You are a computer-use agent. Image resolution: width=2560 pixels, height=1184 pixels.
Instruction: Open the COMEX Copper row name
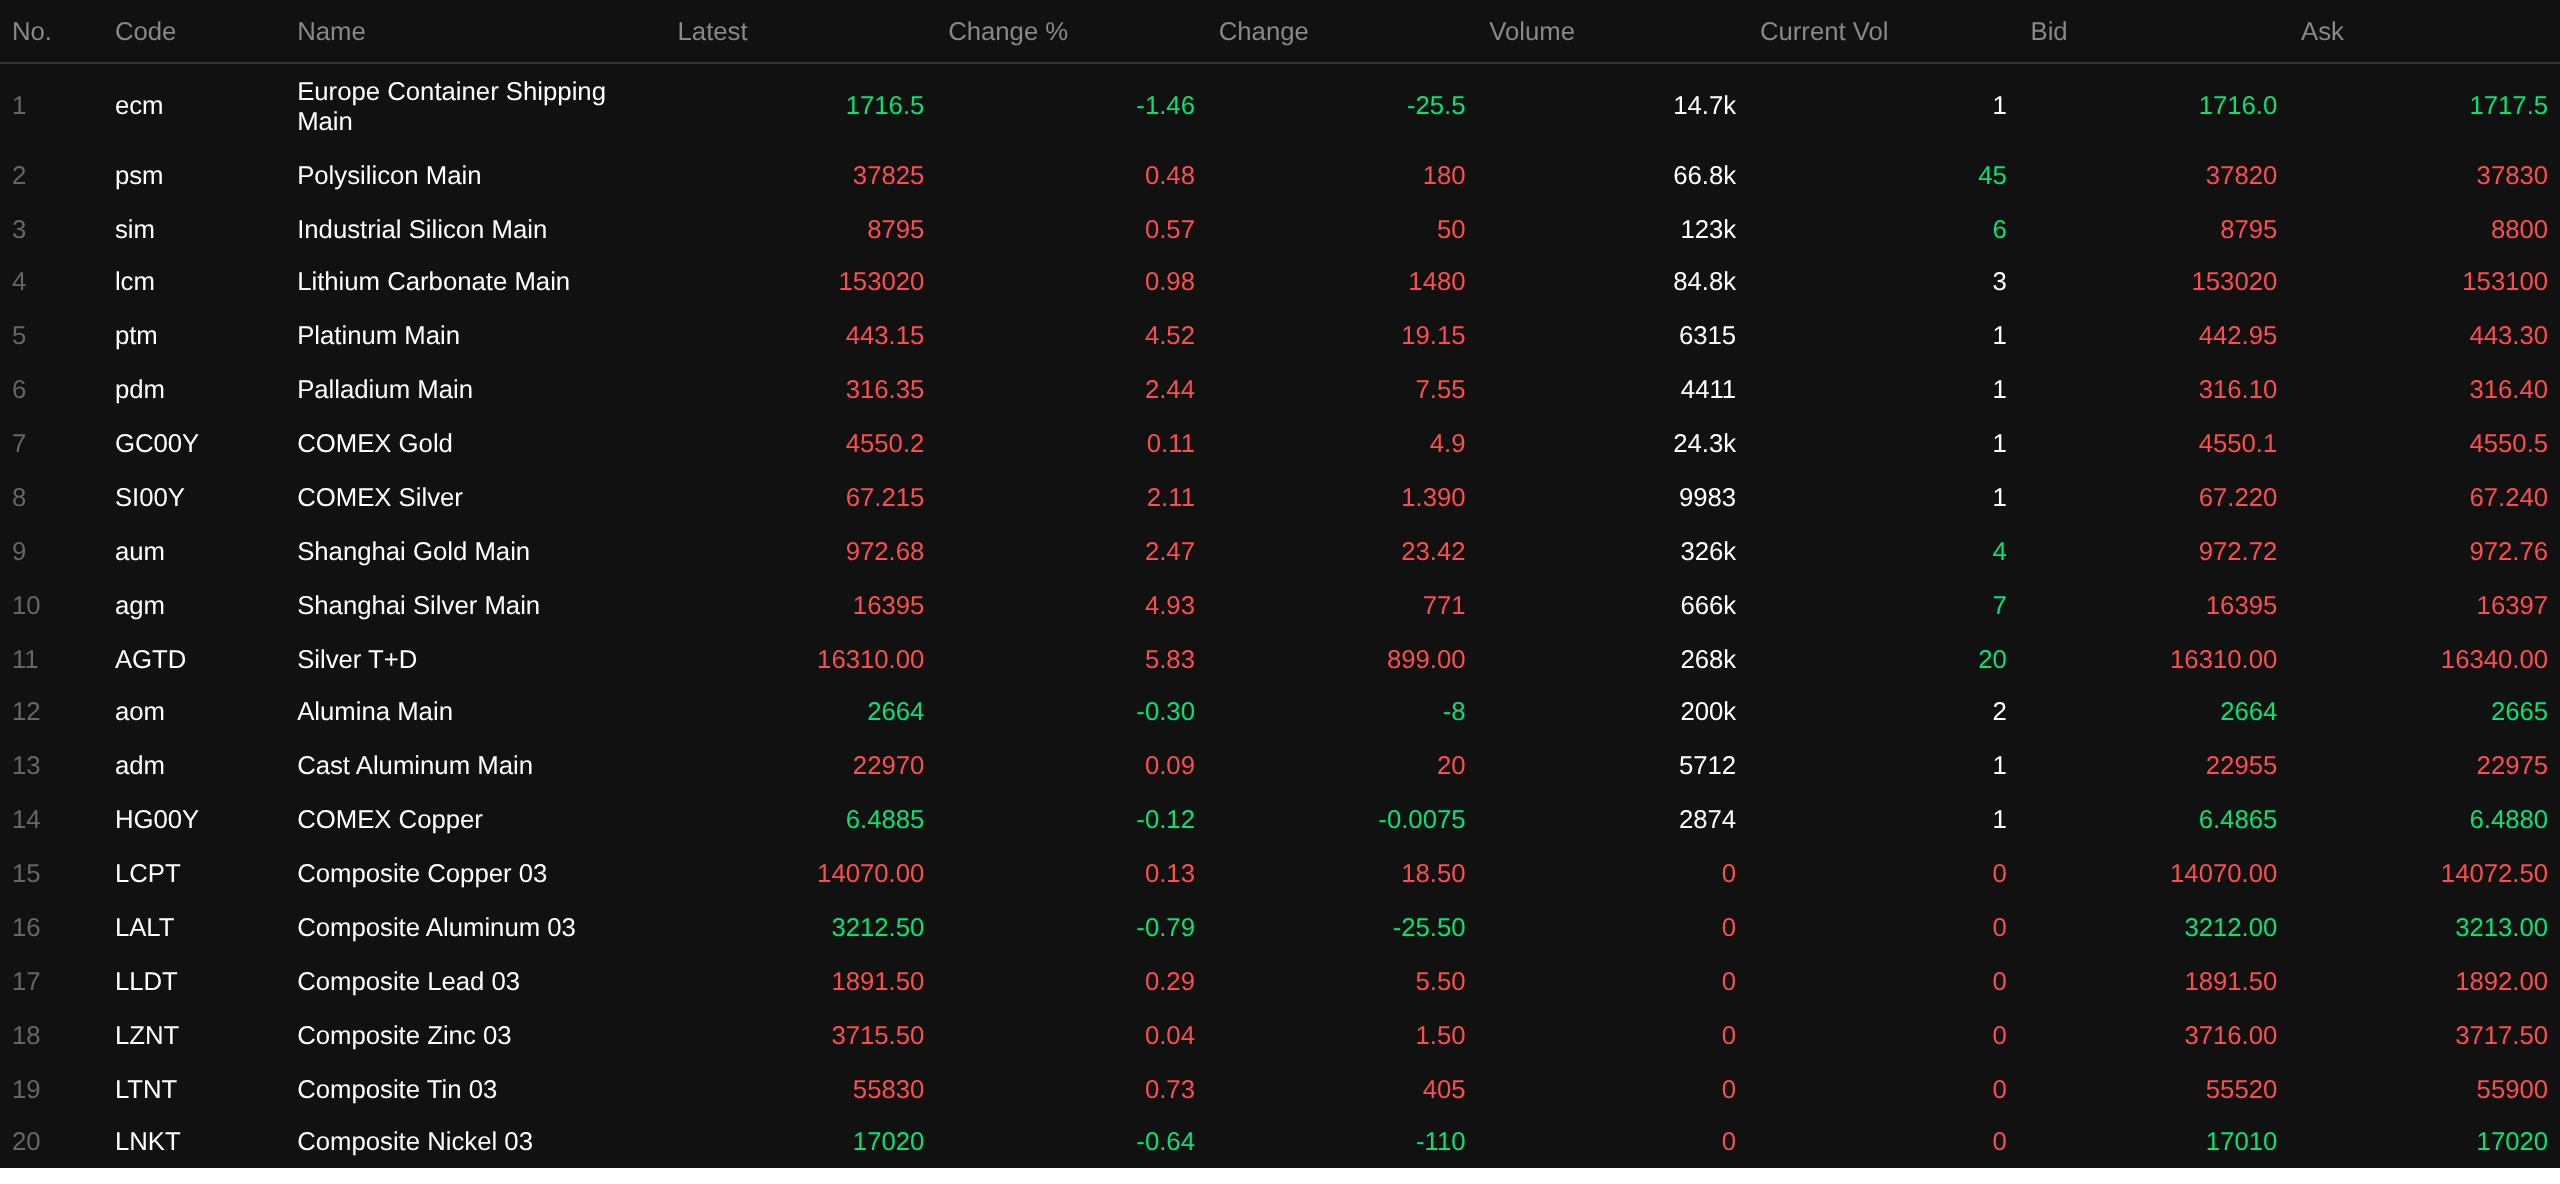coord(390,820)
